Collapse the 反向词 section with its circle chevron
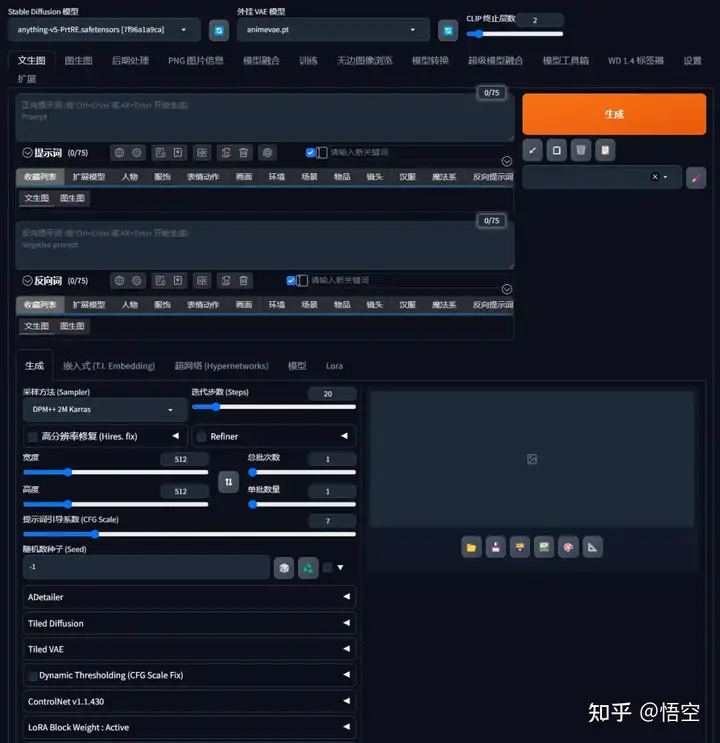720x743 pixels. point(27,281)
